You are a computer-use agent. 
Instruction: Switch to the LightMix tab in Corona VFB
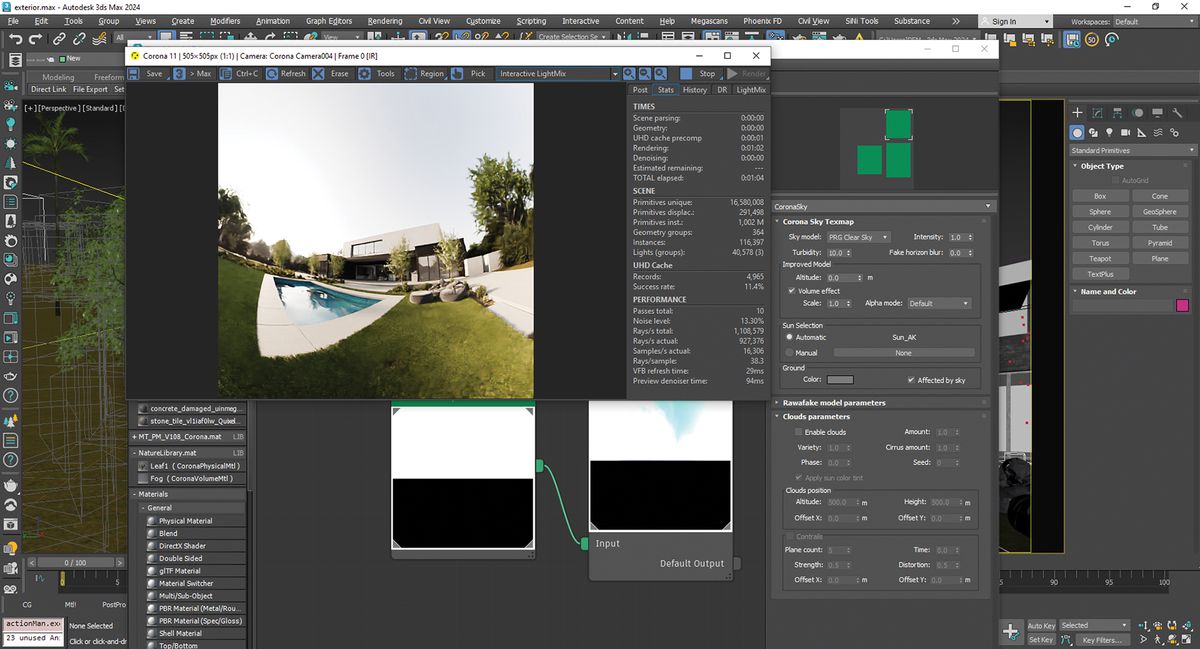753,90
